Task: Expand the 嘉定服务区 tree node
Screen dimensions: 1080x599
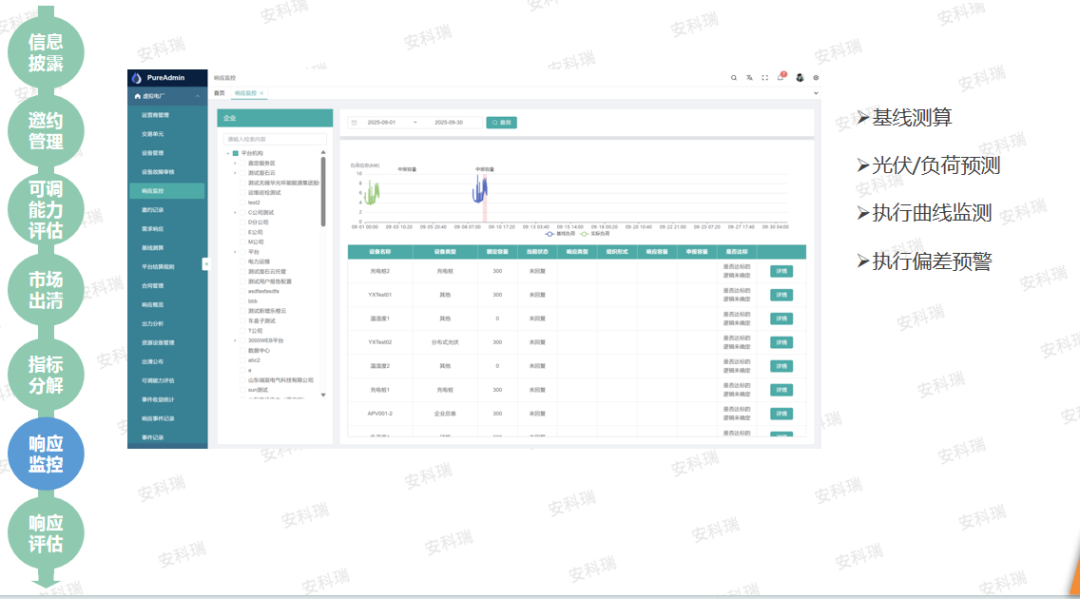Action: pos(235,163)
